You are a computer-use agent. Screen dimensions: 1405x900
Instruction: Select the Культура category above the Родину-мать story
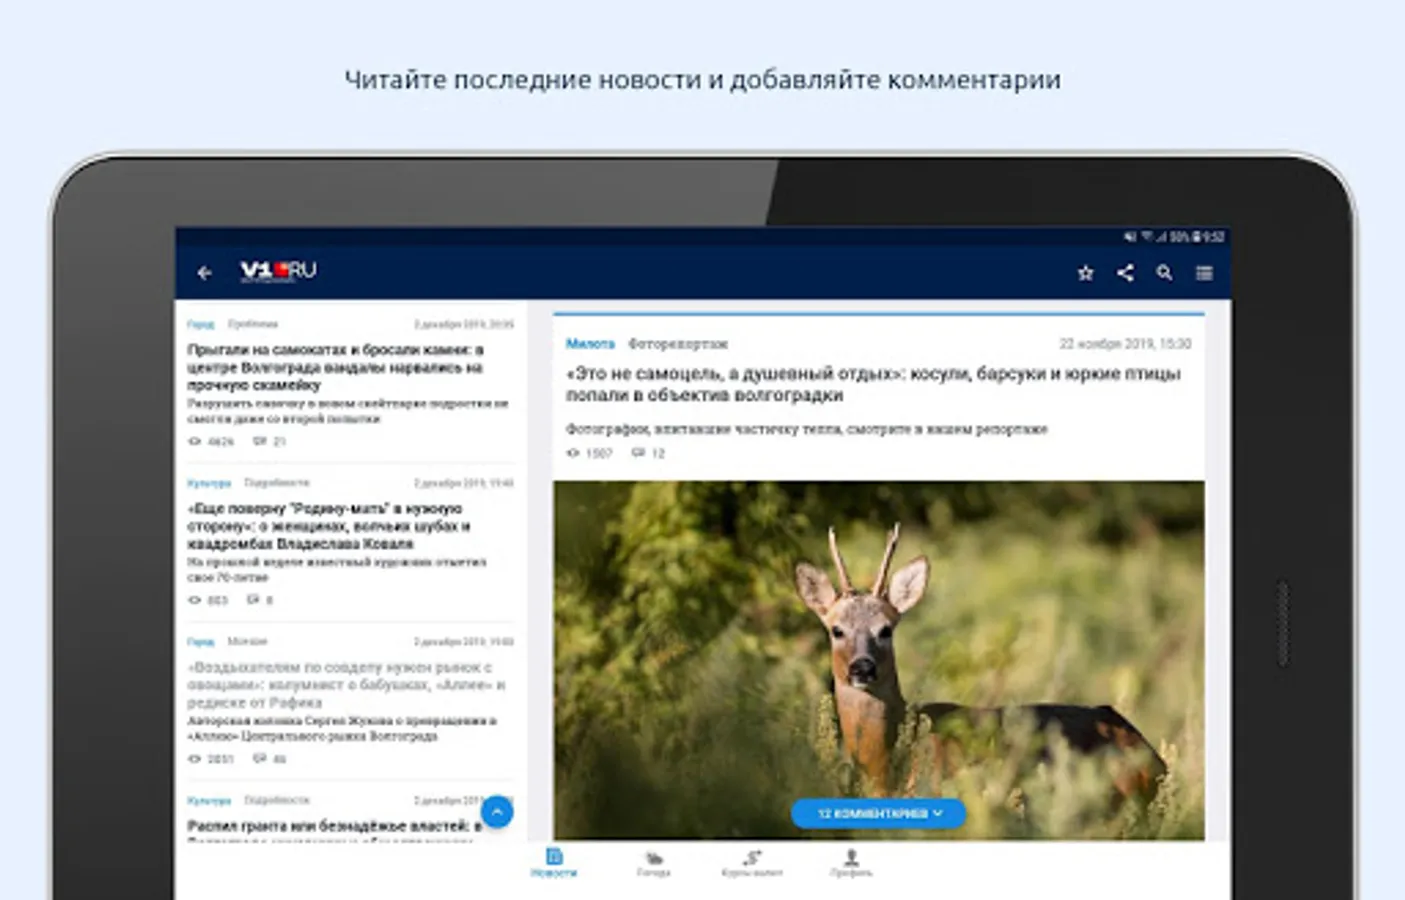click(209, 483)
